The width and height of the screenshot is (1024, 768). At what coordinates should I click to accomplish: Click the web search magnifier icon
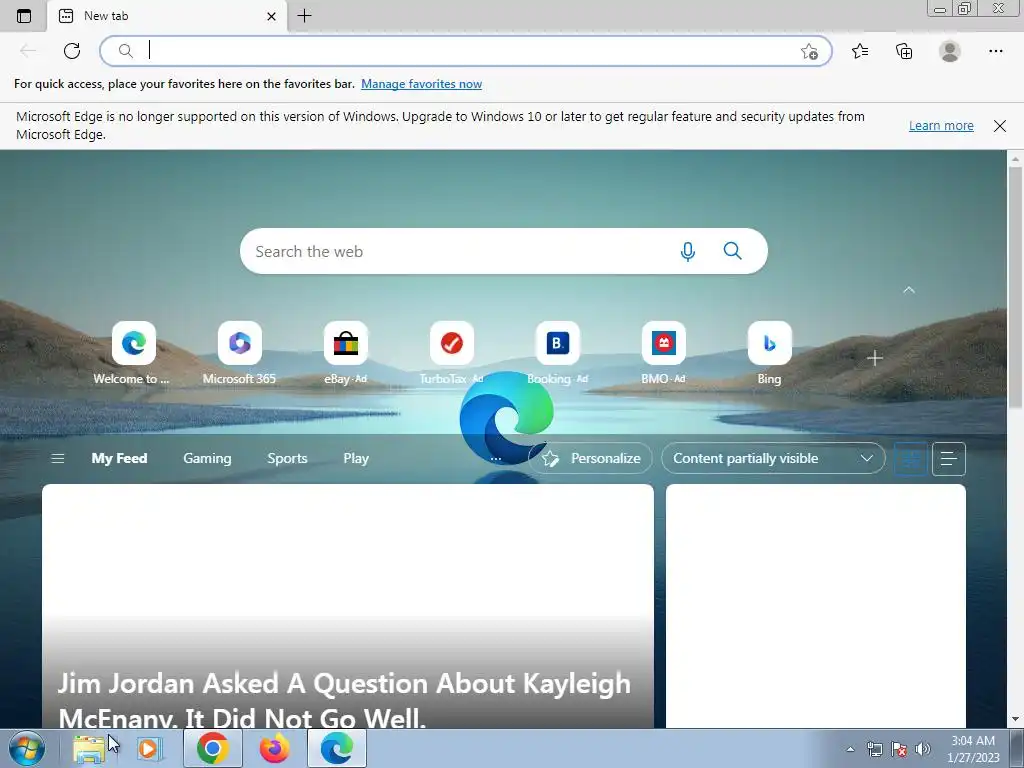(x=733, y=251)
